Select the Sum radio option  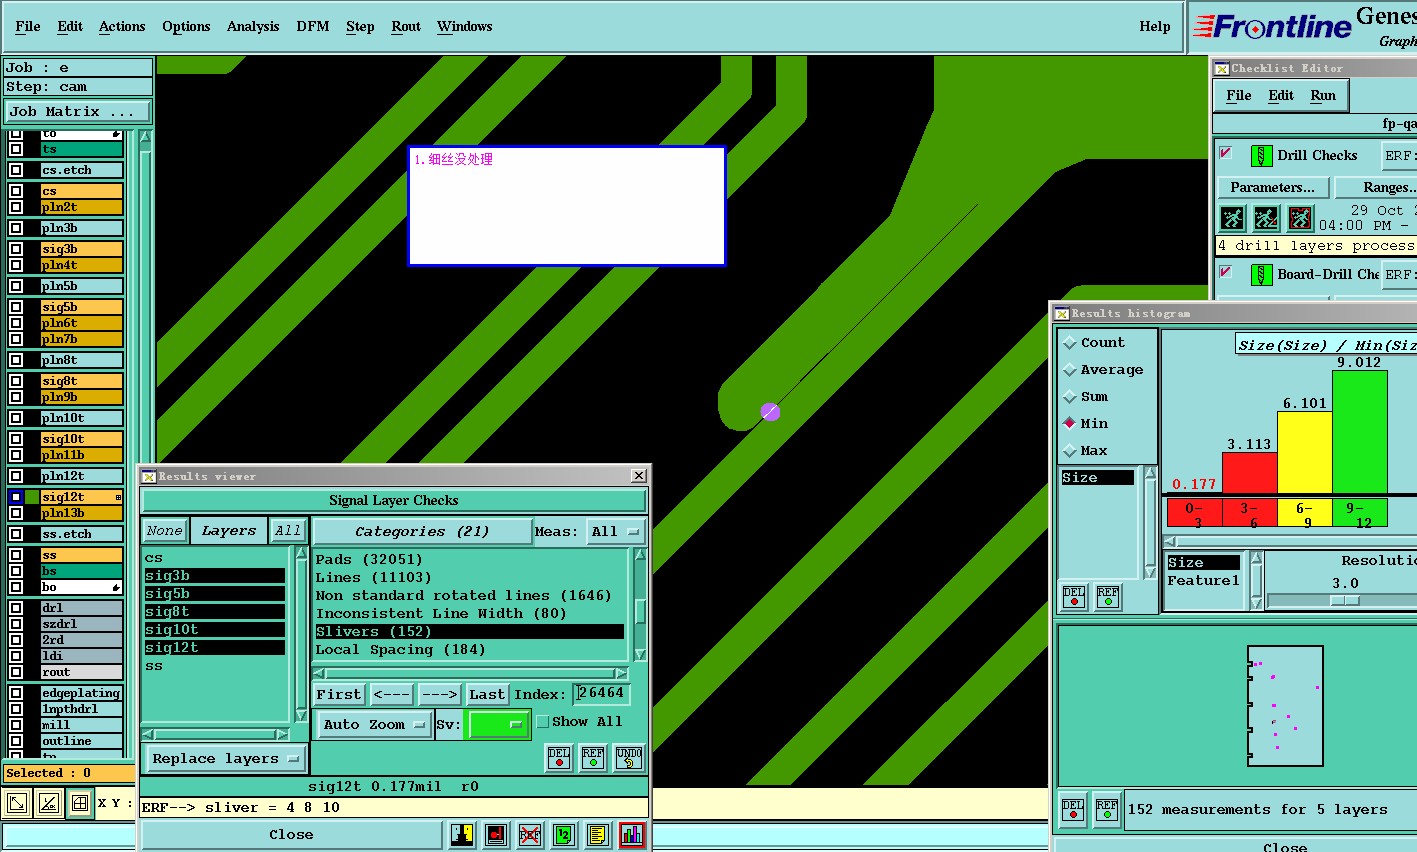(1070, 397)
